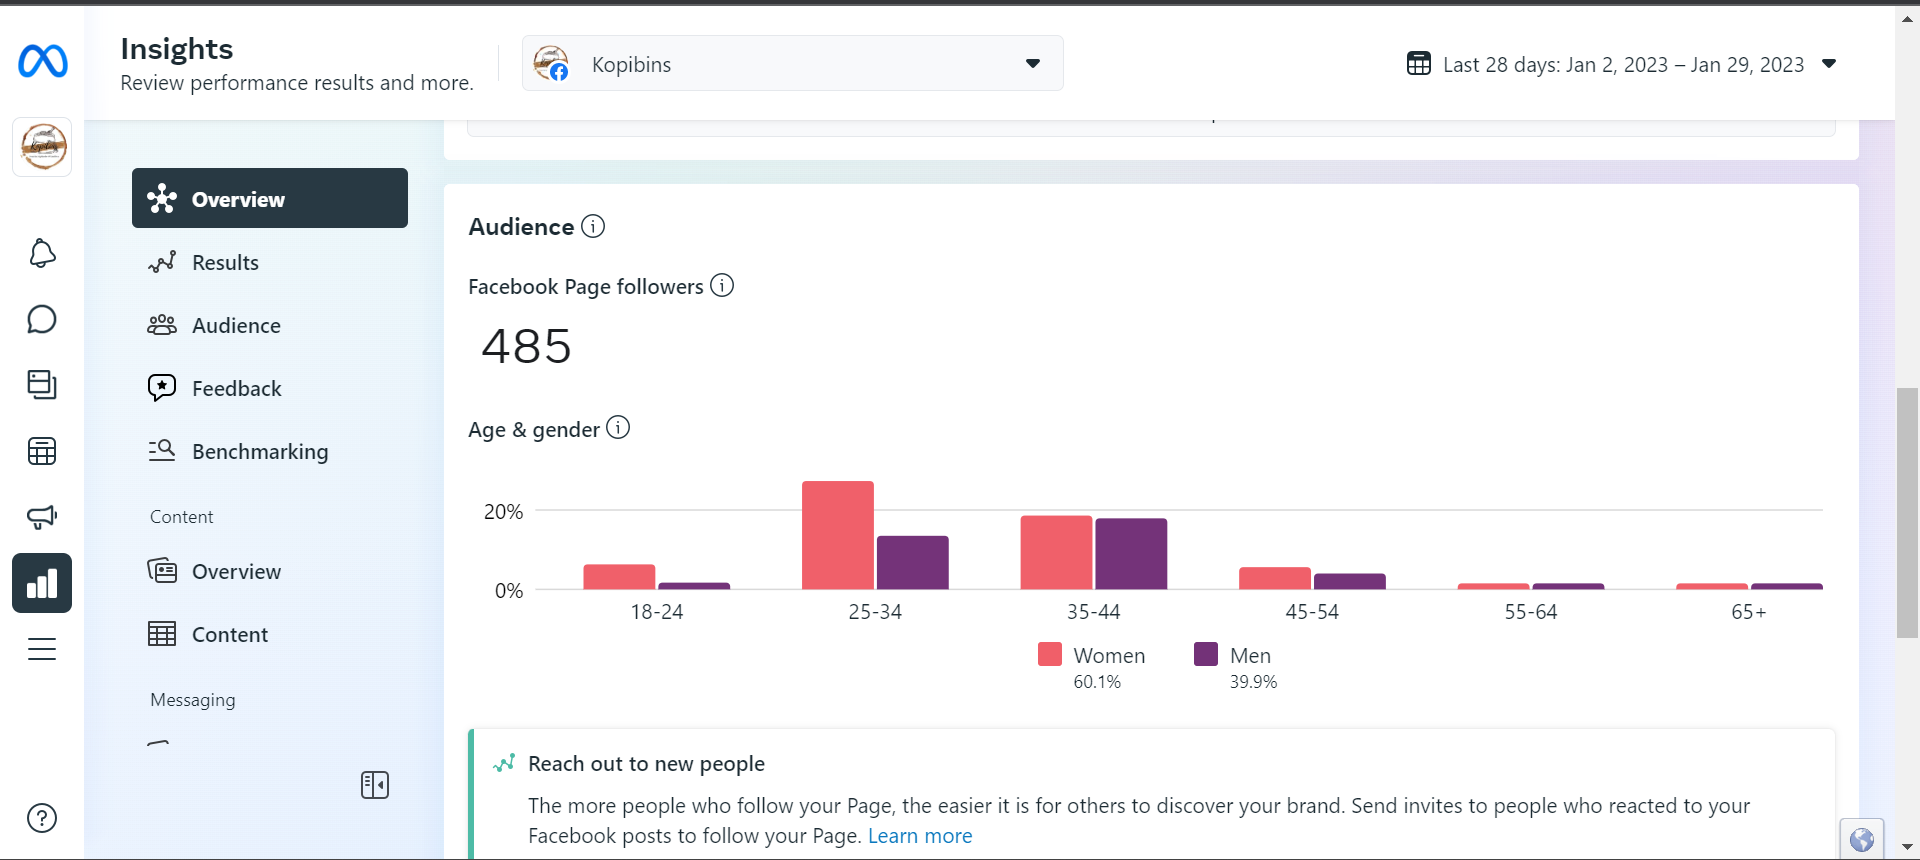Open the Feedback sidebar link
Screen dimensions: 1920x860
pyautogui.click(x=236, y=389)
